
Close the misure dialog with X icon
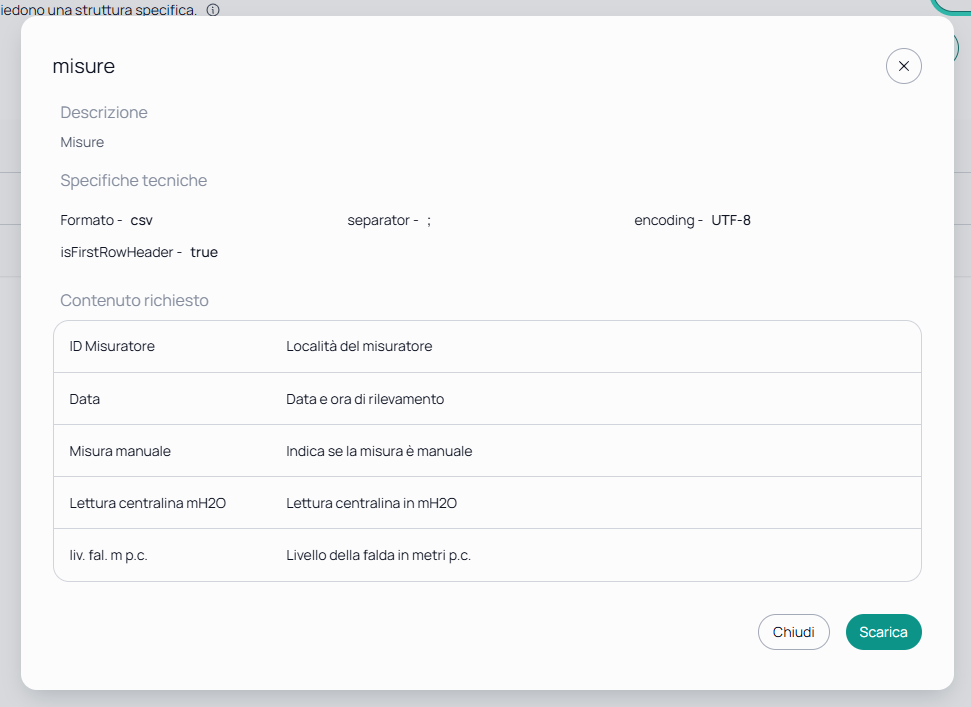tap(904, 66)
